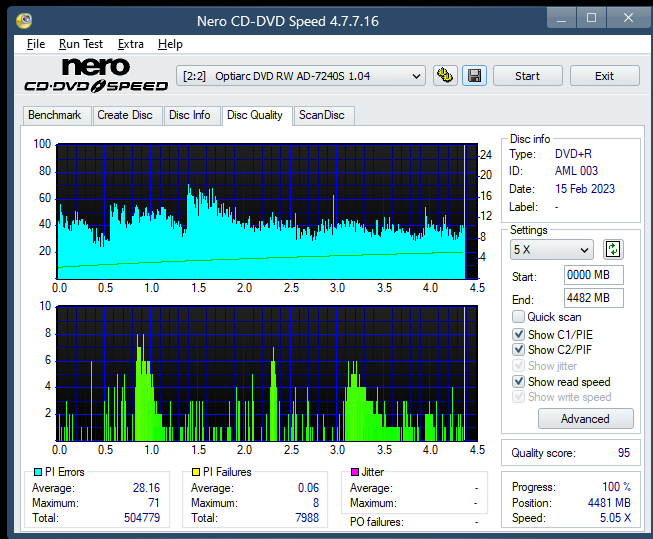Click the End field showing 4482 MB
Viewport: 653px width, 539px height.
click(x=593, y=298)
